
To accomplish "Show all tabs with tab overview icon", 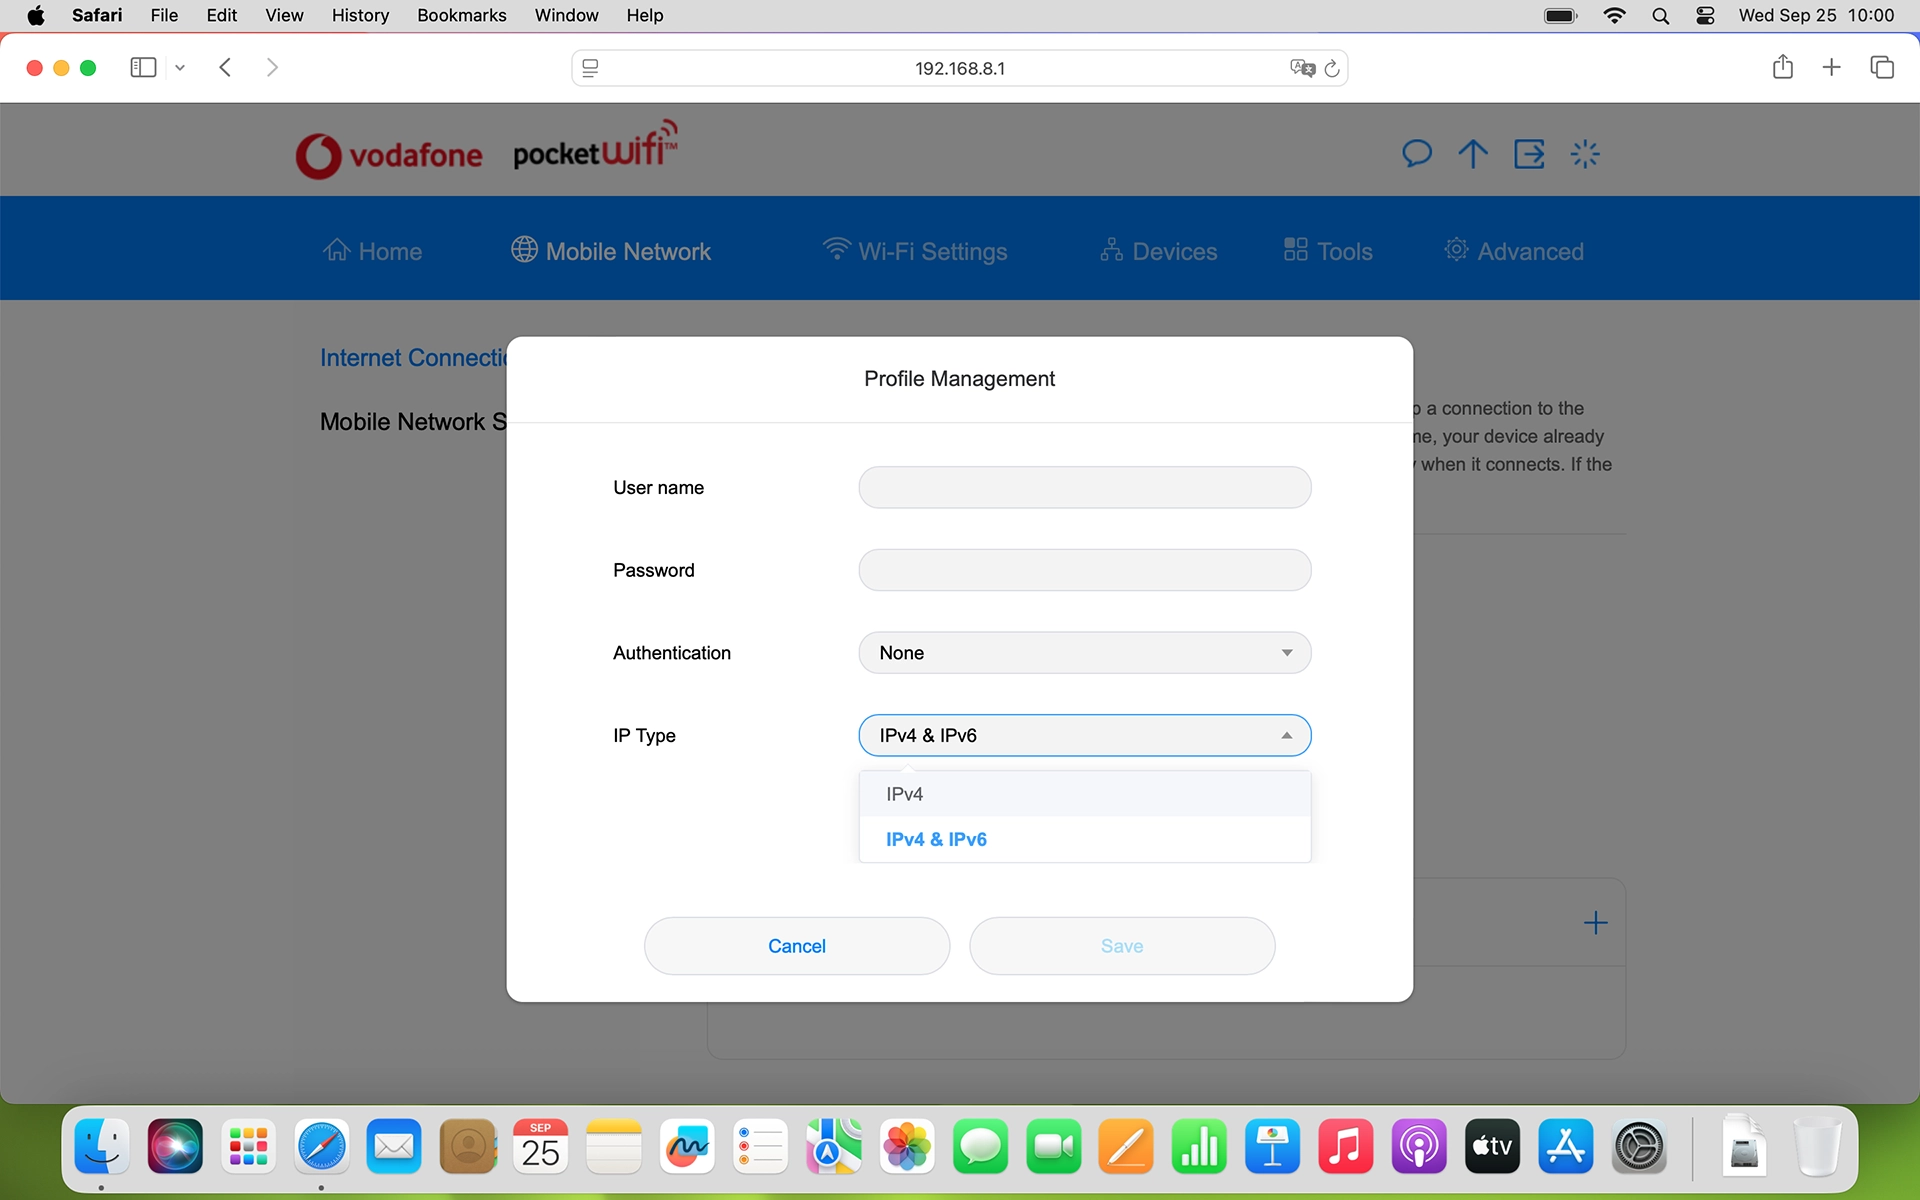I will click(1883, 67).
